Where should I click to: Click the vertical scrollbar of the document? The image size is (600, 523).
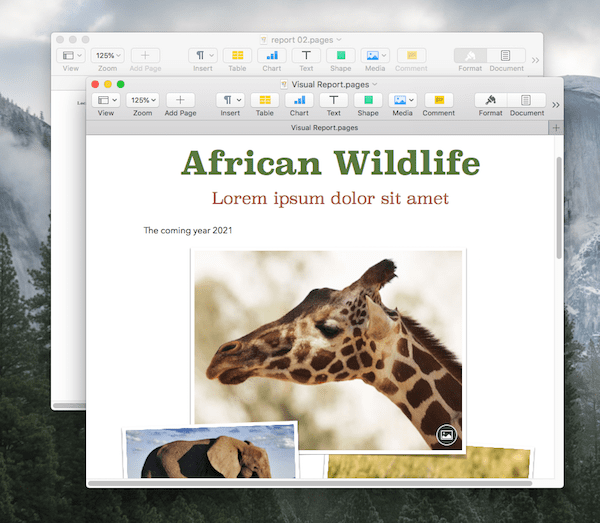click(x=559, y=210)
